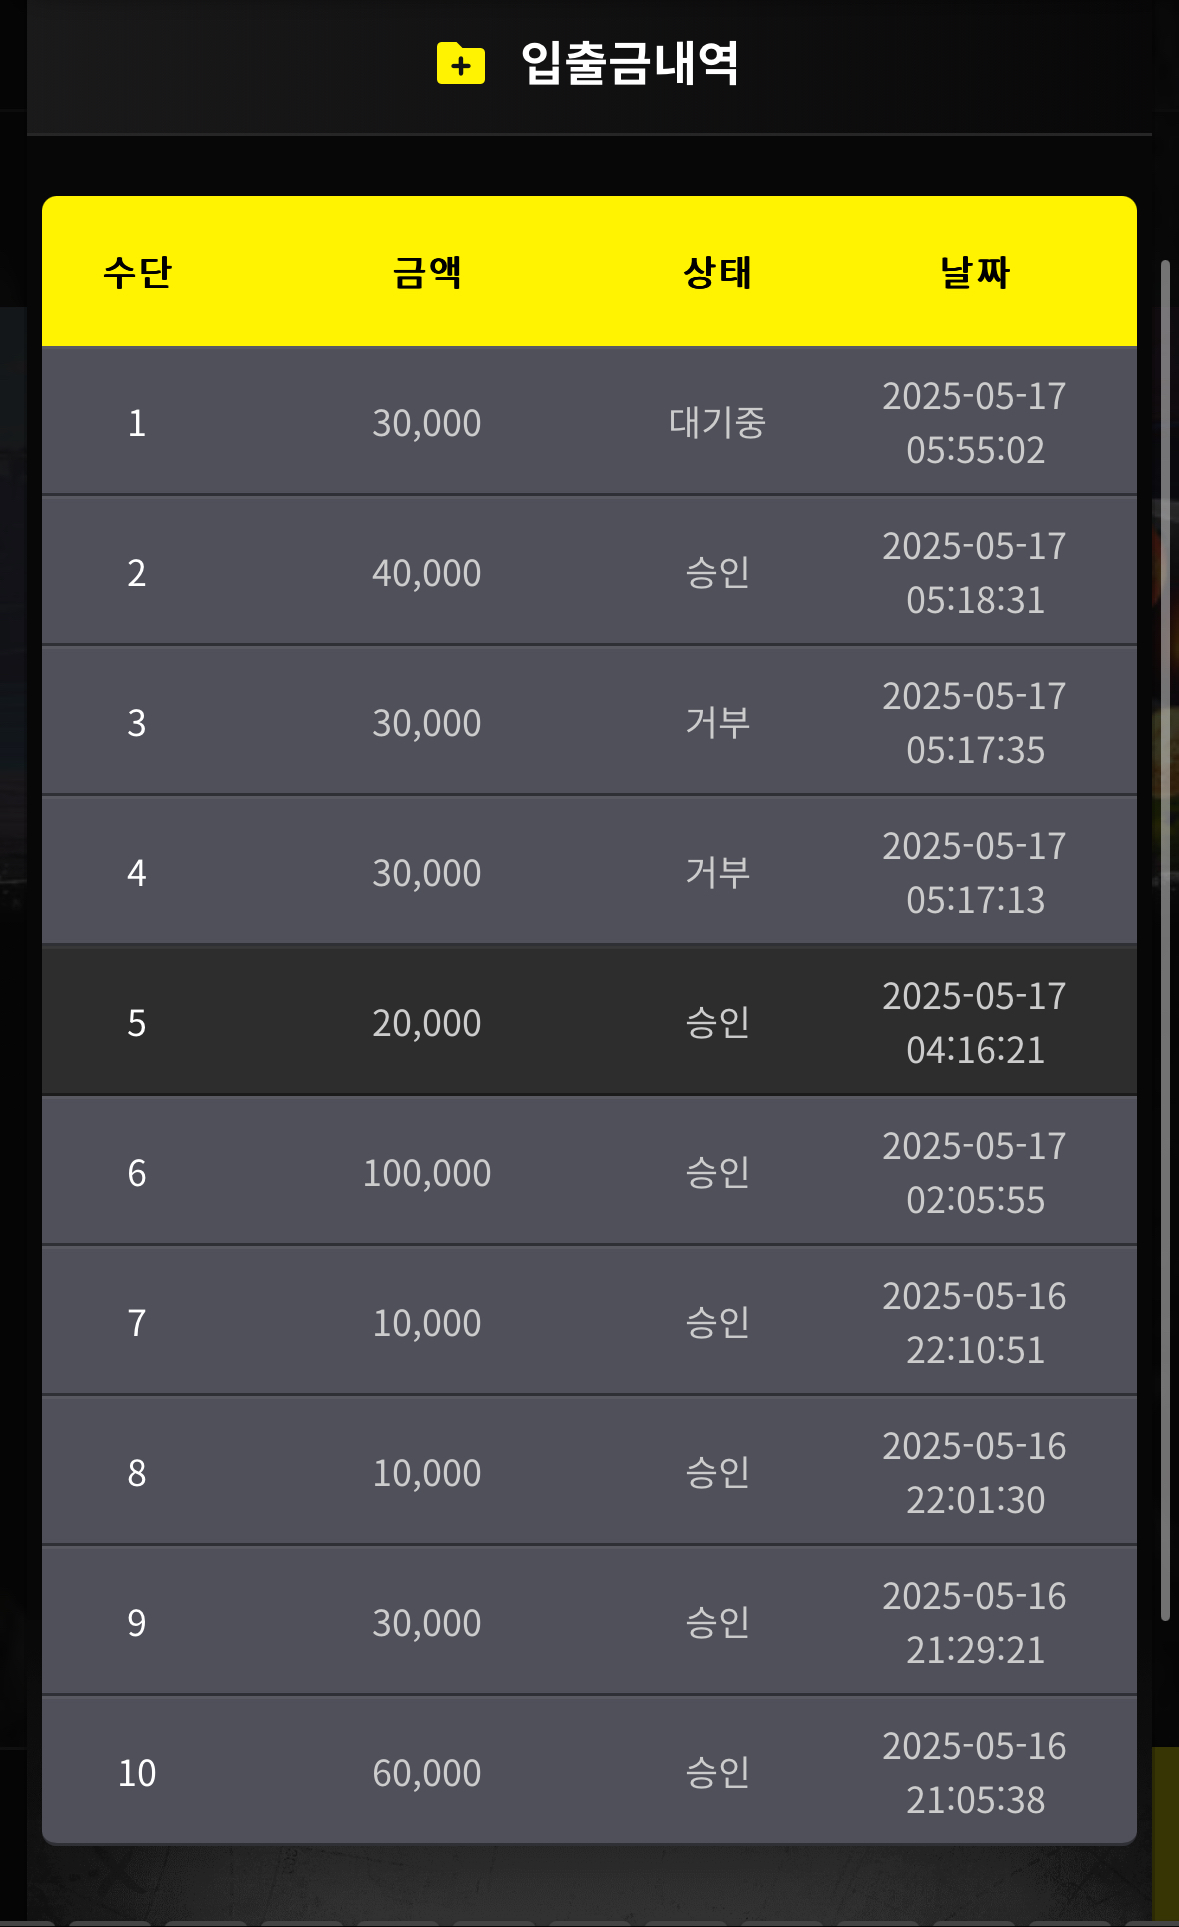
Task: Click the 100,000 amount in row 6
Action: [x=427, y=1173]
